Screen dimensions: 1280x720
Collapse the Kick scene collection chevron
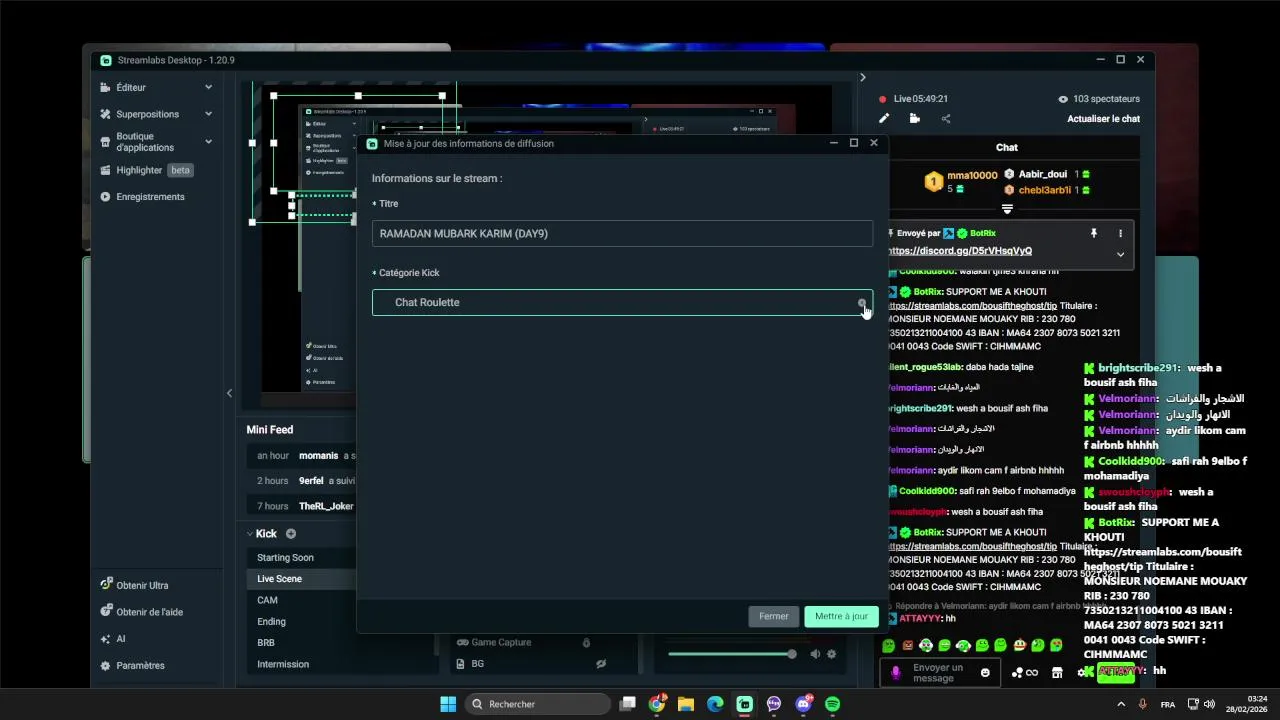point(251,534)
